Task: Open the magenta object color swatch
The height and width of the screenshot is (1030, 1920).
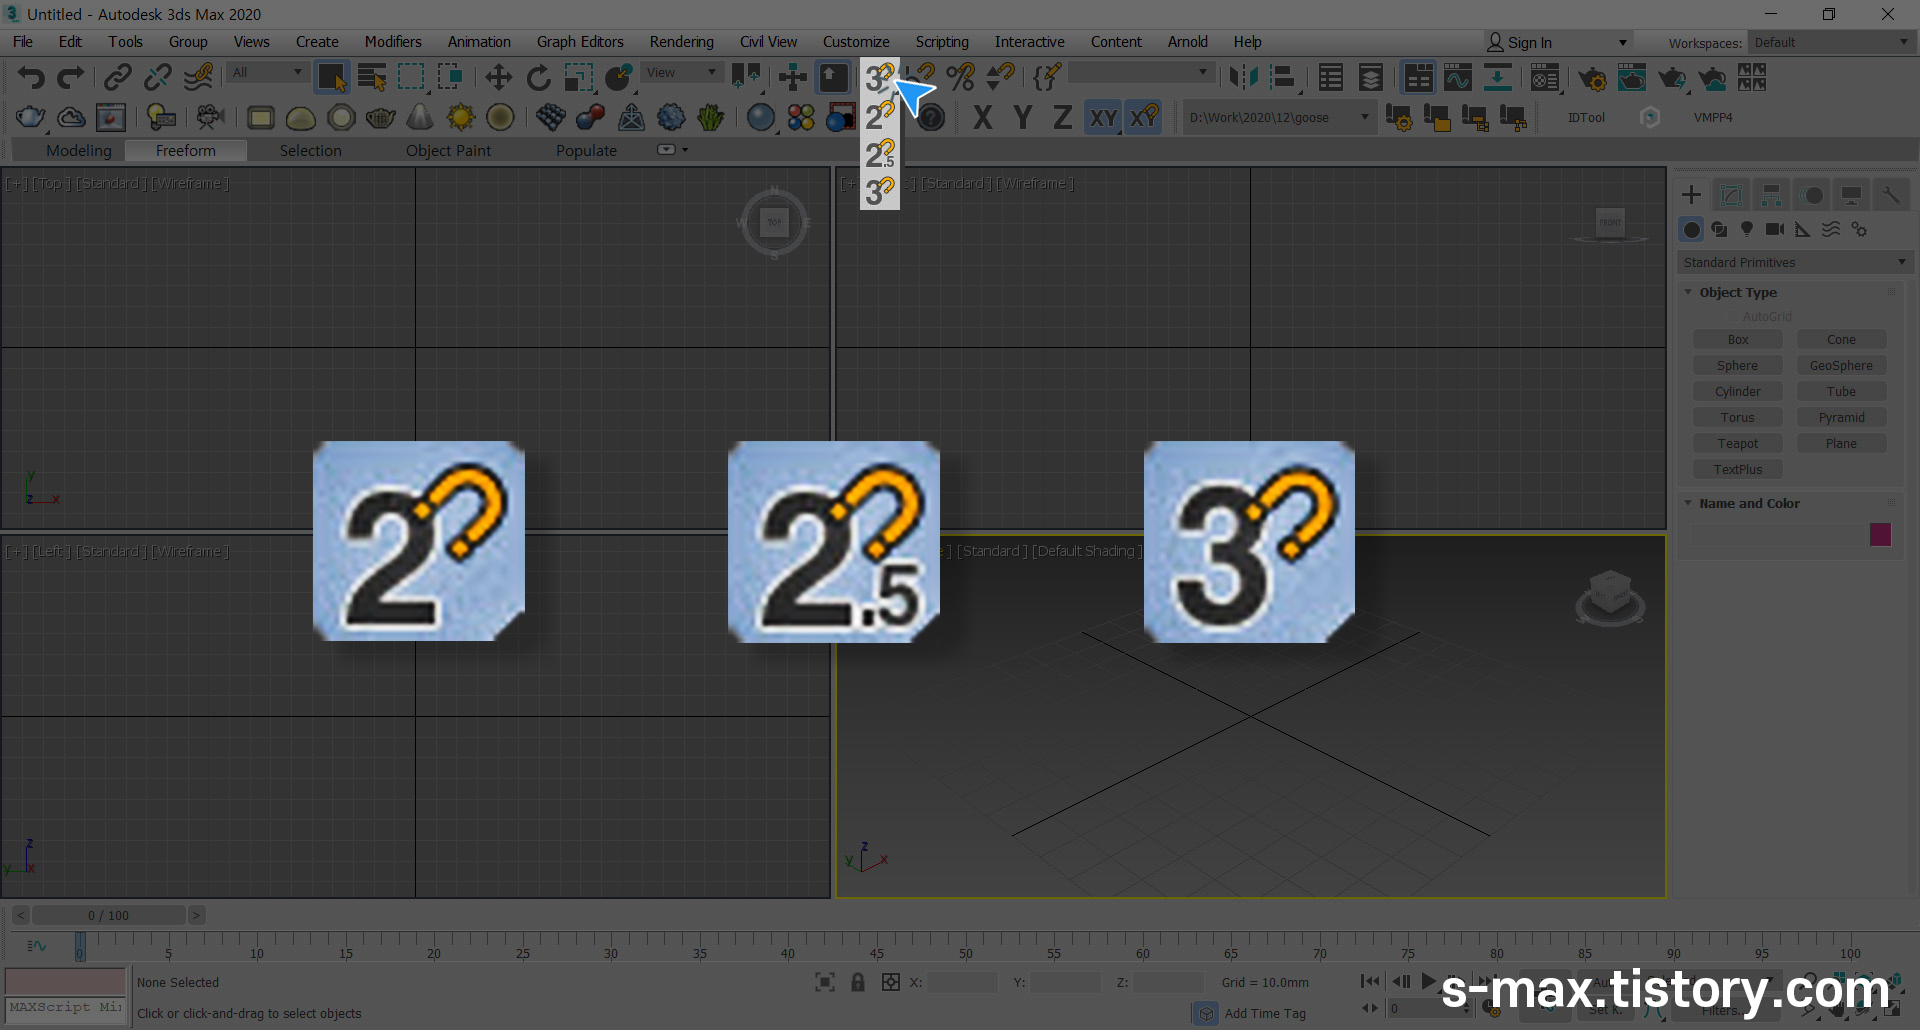Action: pyautogui.click(x=1881, y=535)
